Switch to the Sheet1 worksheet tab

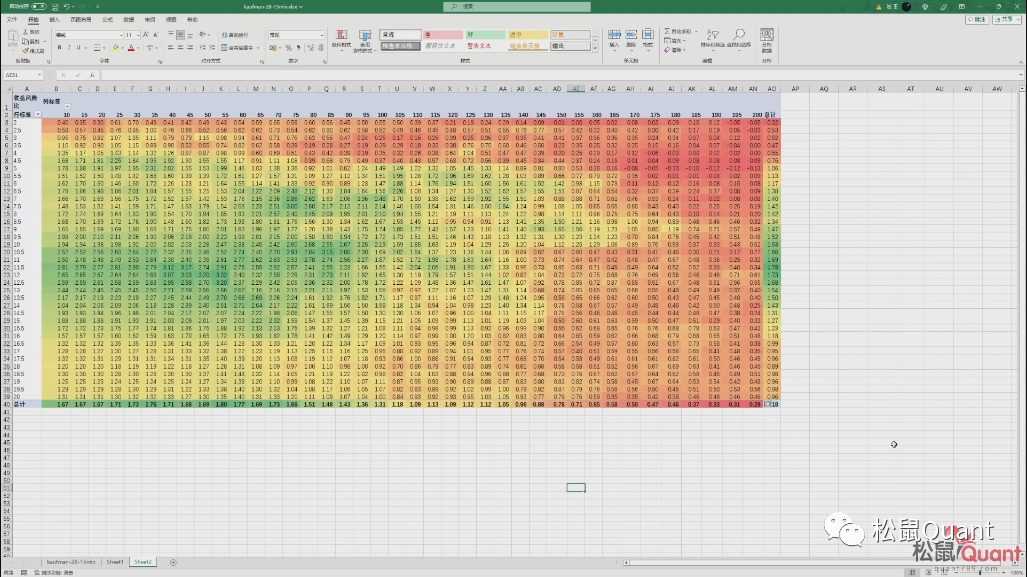115,562
